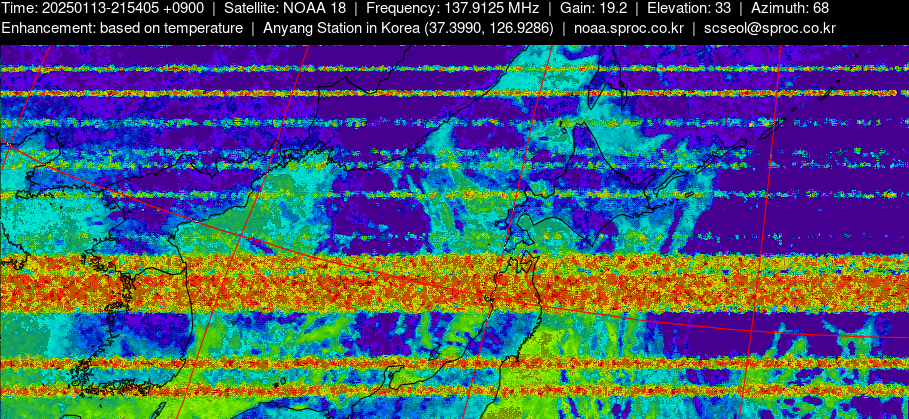
Task: Select the timestamp 20250113-215405 in the header
Action: (103, 8)
